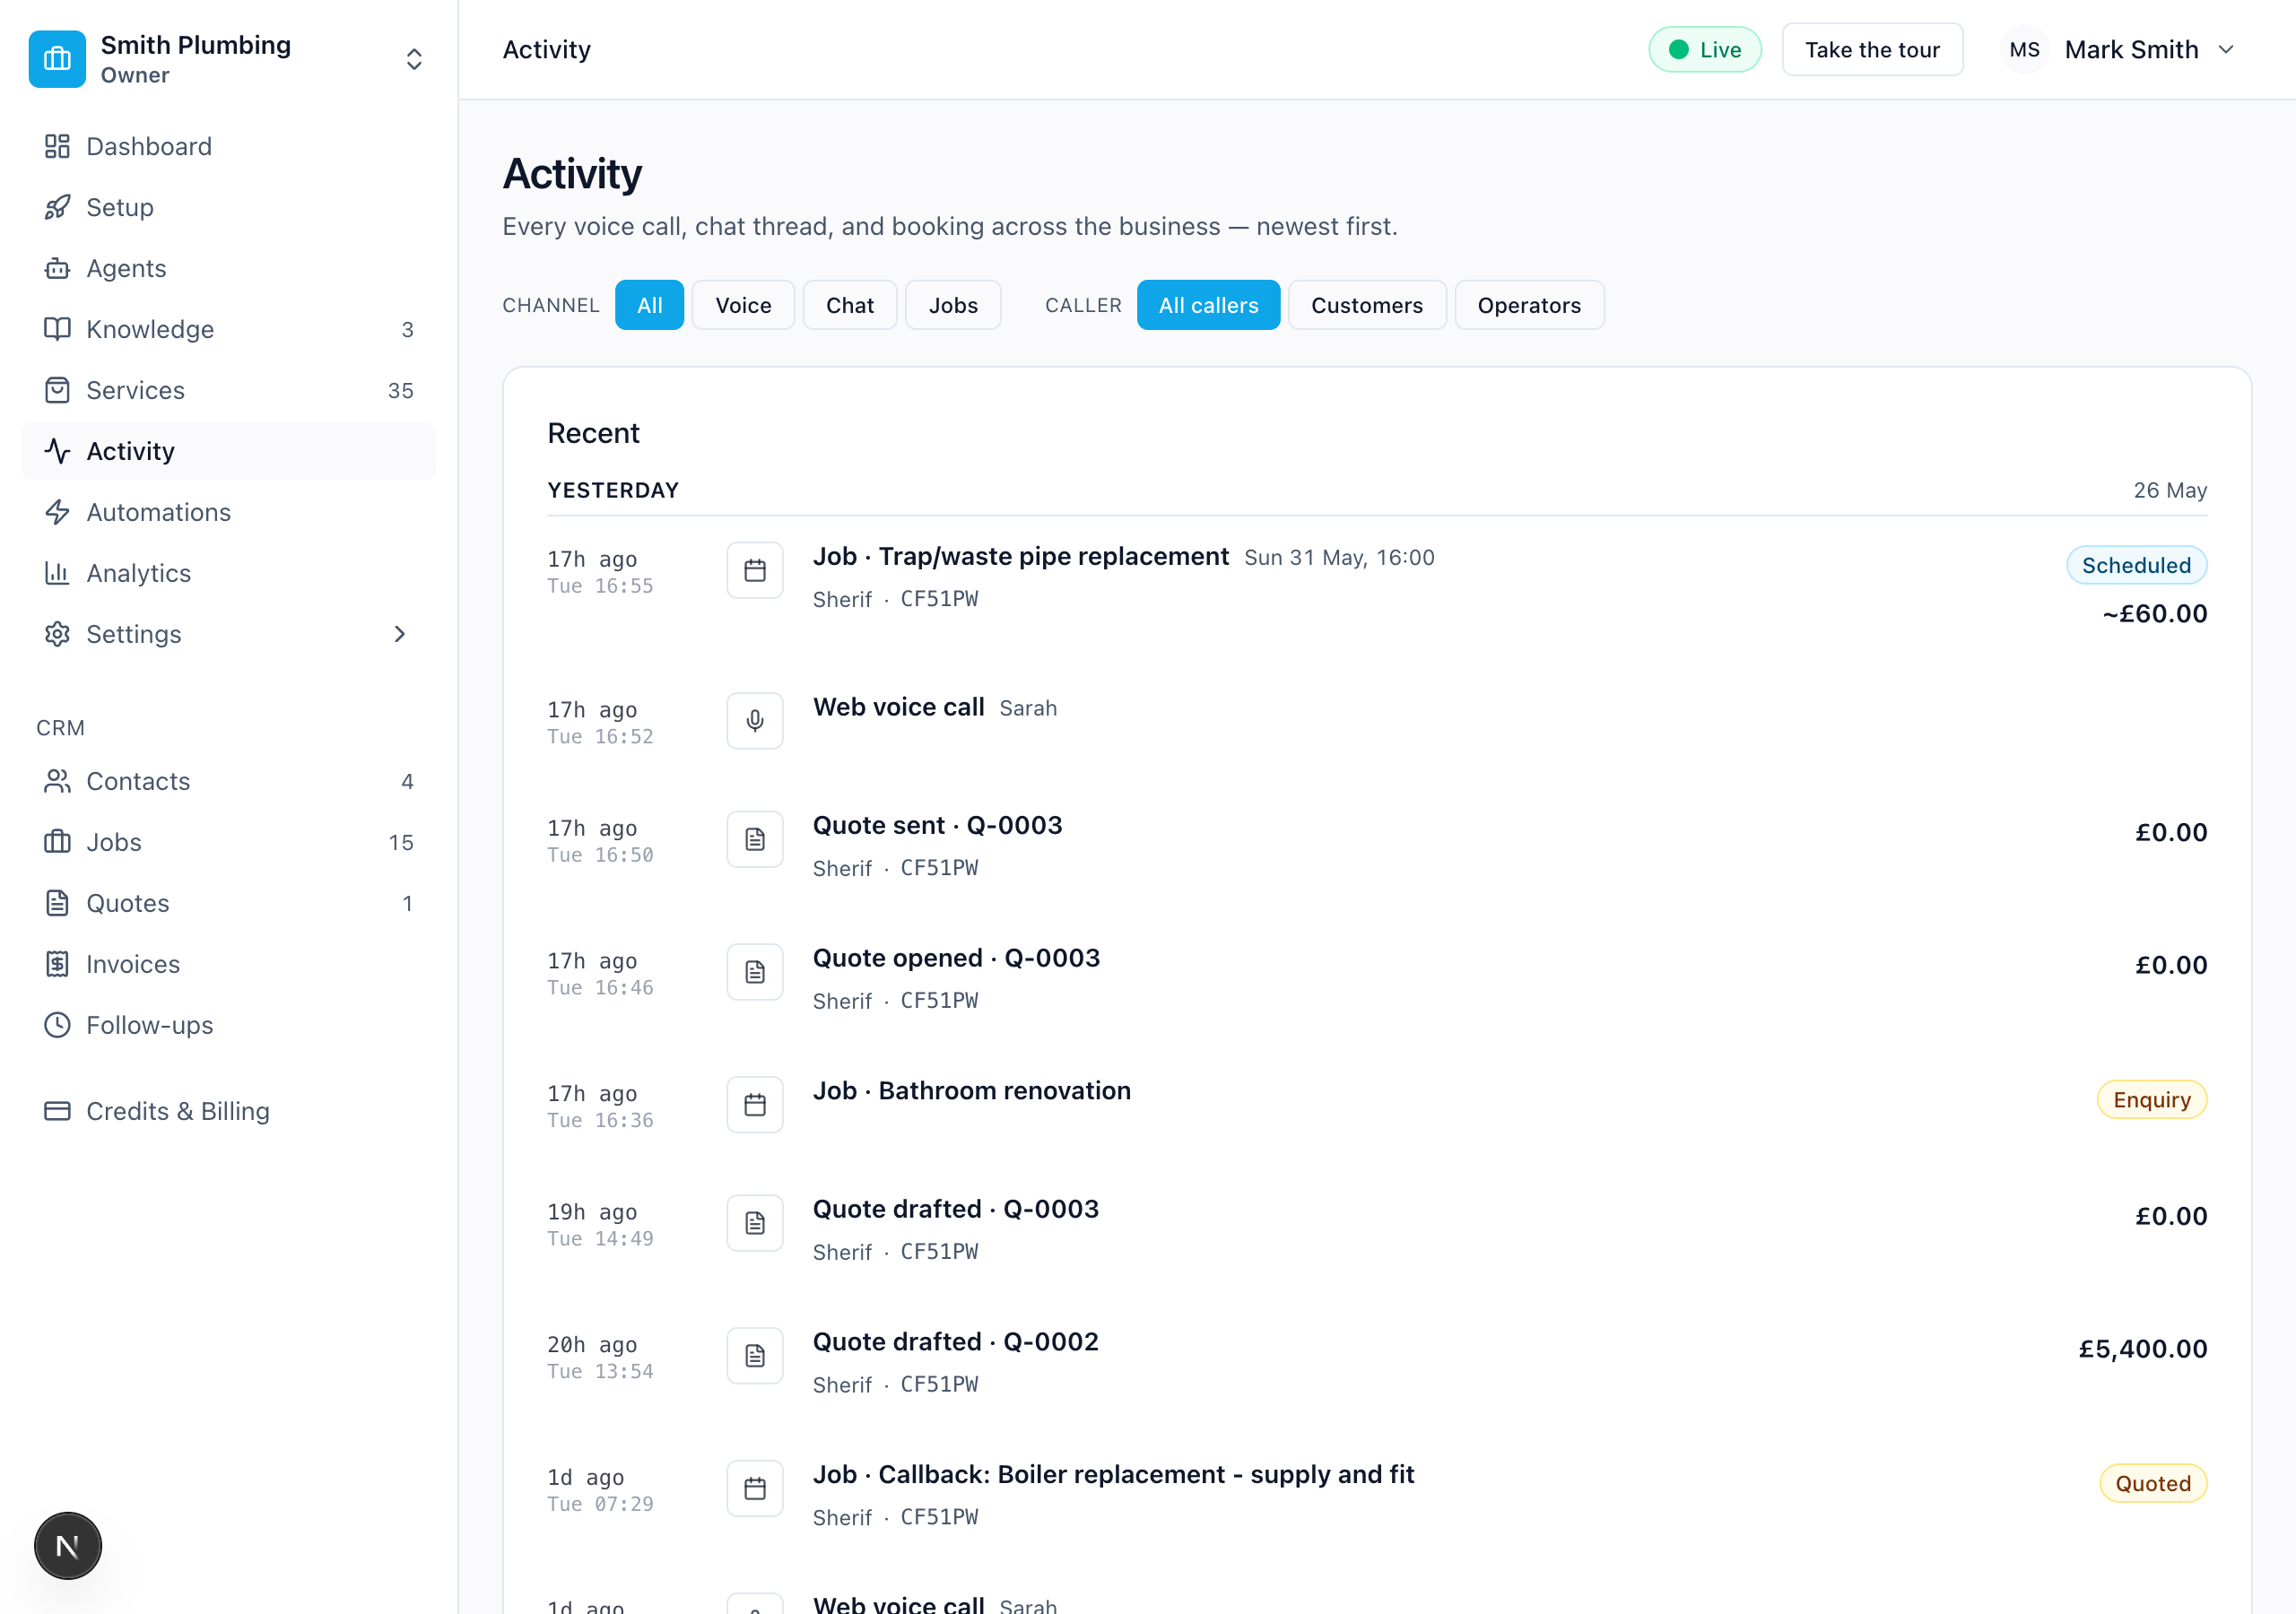
Task: Click the 26 May date label
Action: coord(2170,491)
